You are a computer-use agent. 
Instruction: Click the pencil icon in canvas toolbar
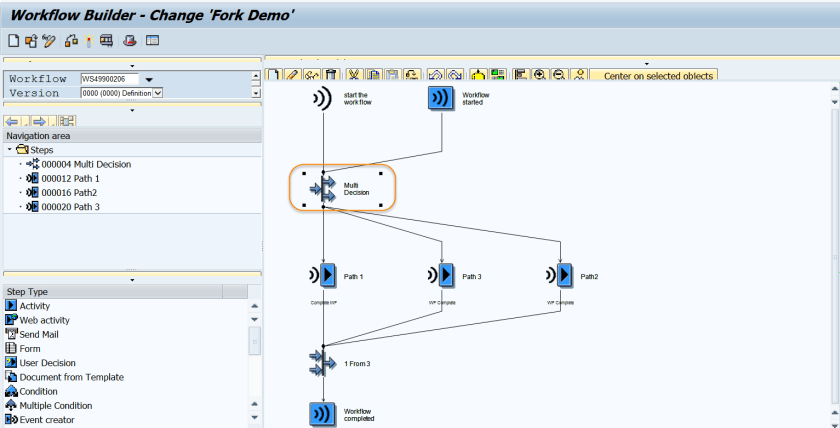(x=292, y=74)
